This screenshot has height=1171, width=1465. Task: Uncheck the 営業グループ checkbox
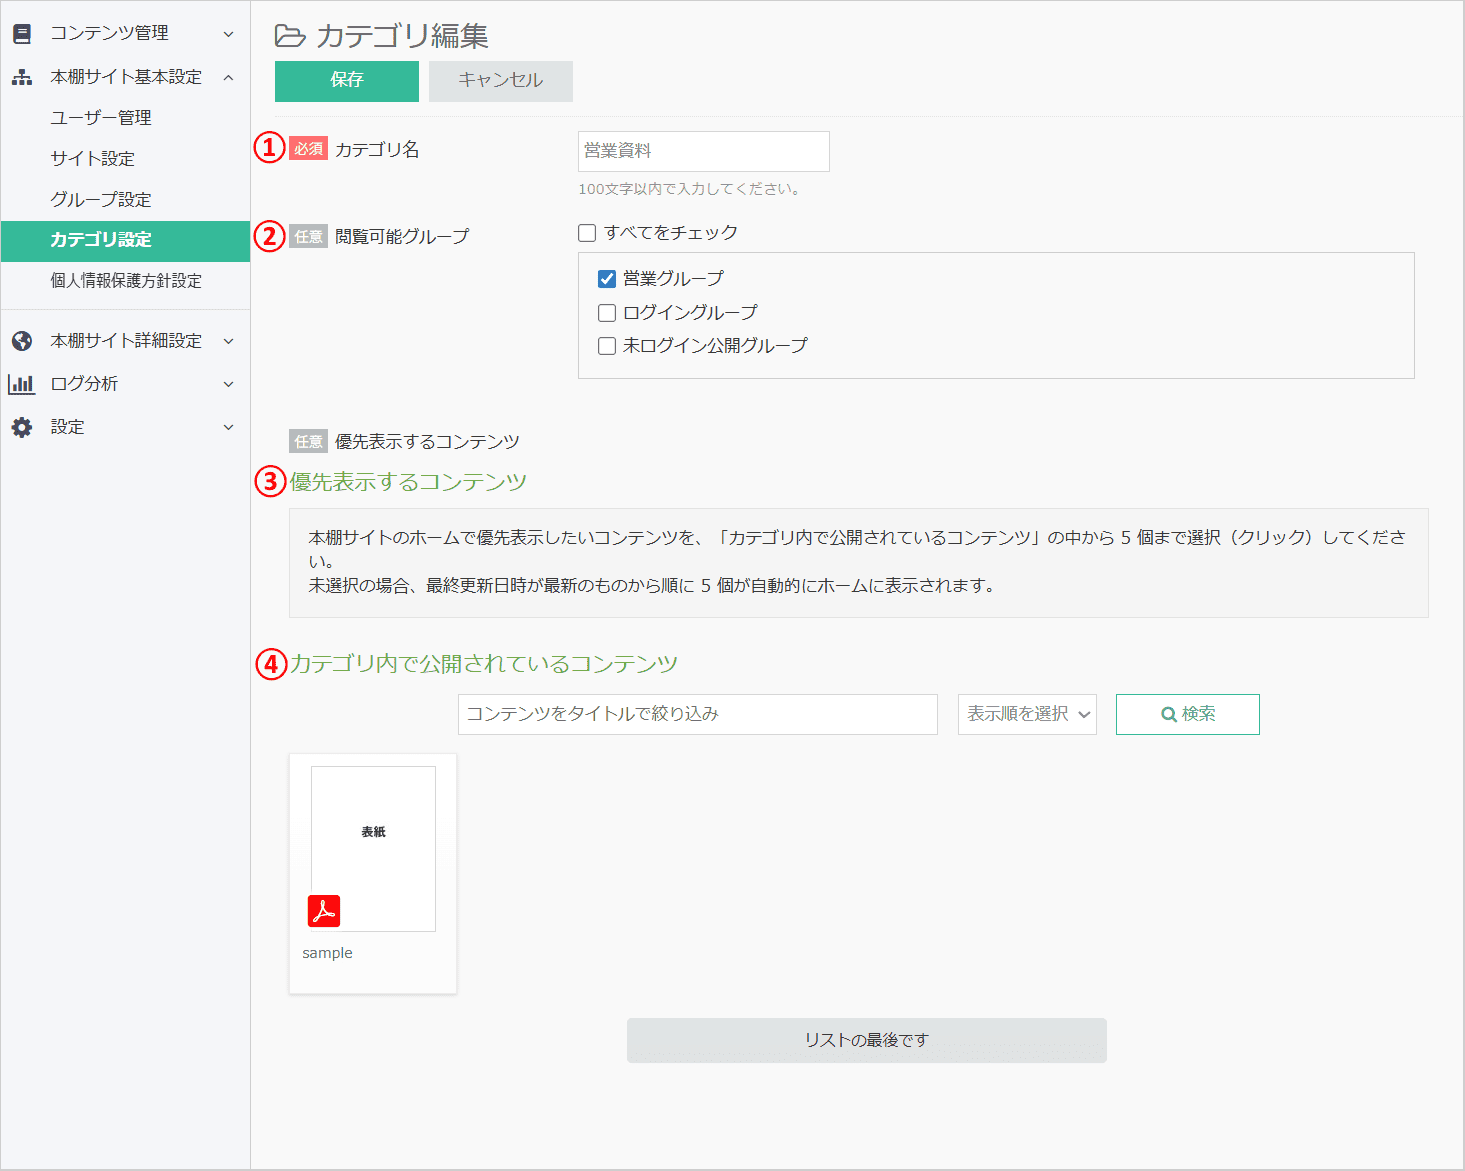click(x=607, y=279)
